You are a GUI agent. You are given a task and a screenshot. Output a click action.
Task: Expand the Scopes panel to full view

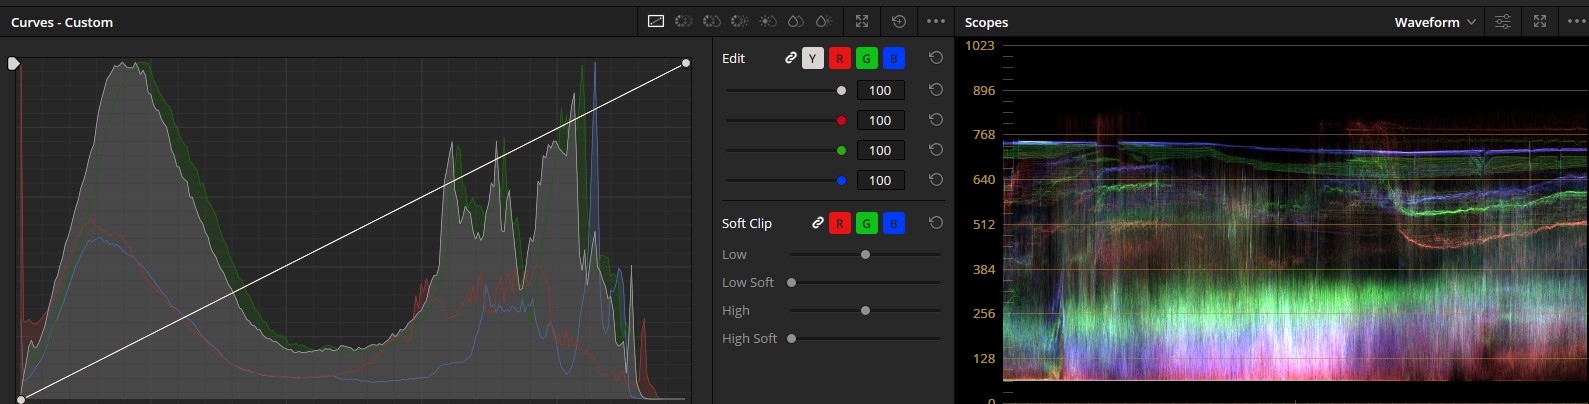coord(1540,21)
